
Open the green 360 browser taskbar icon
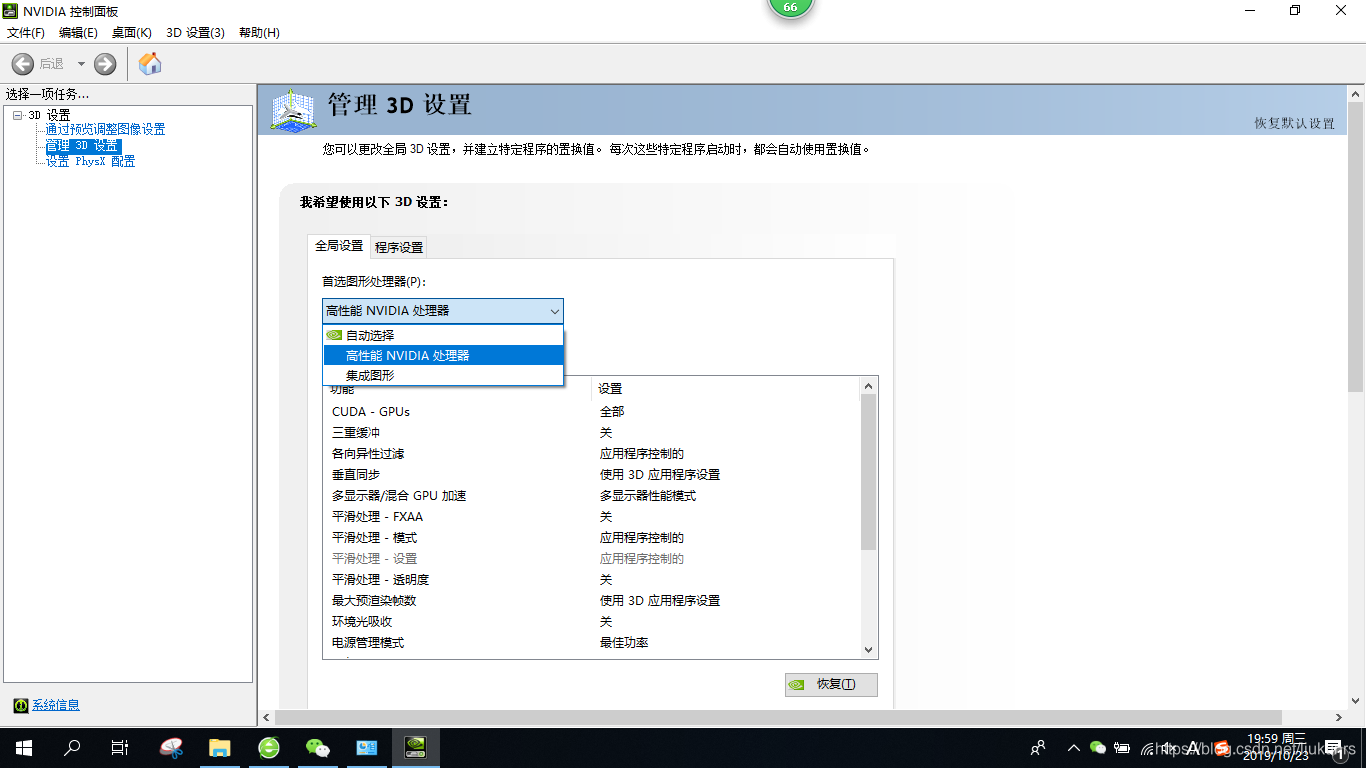click(269, 748)
